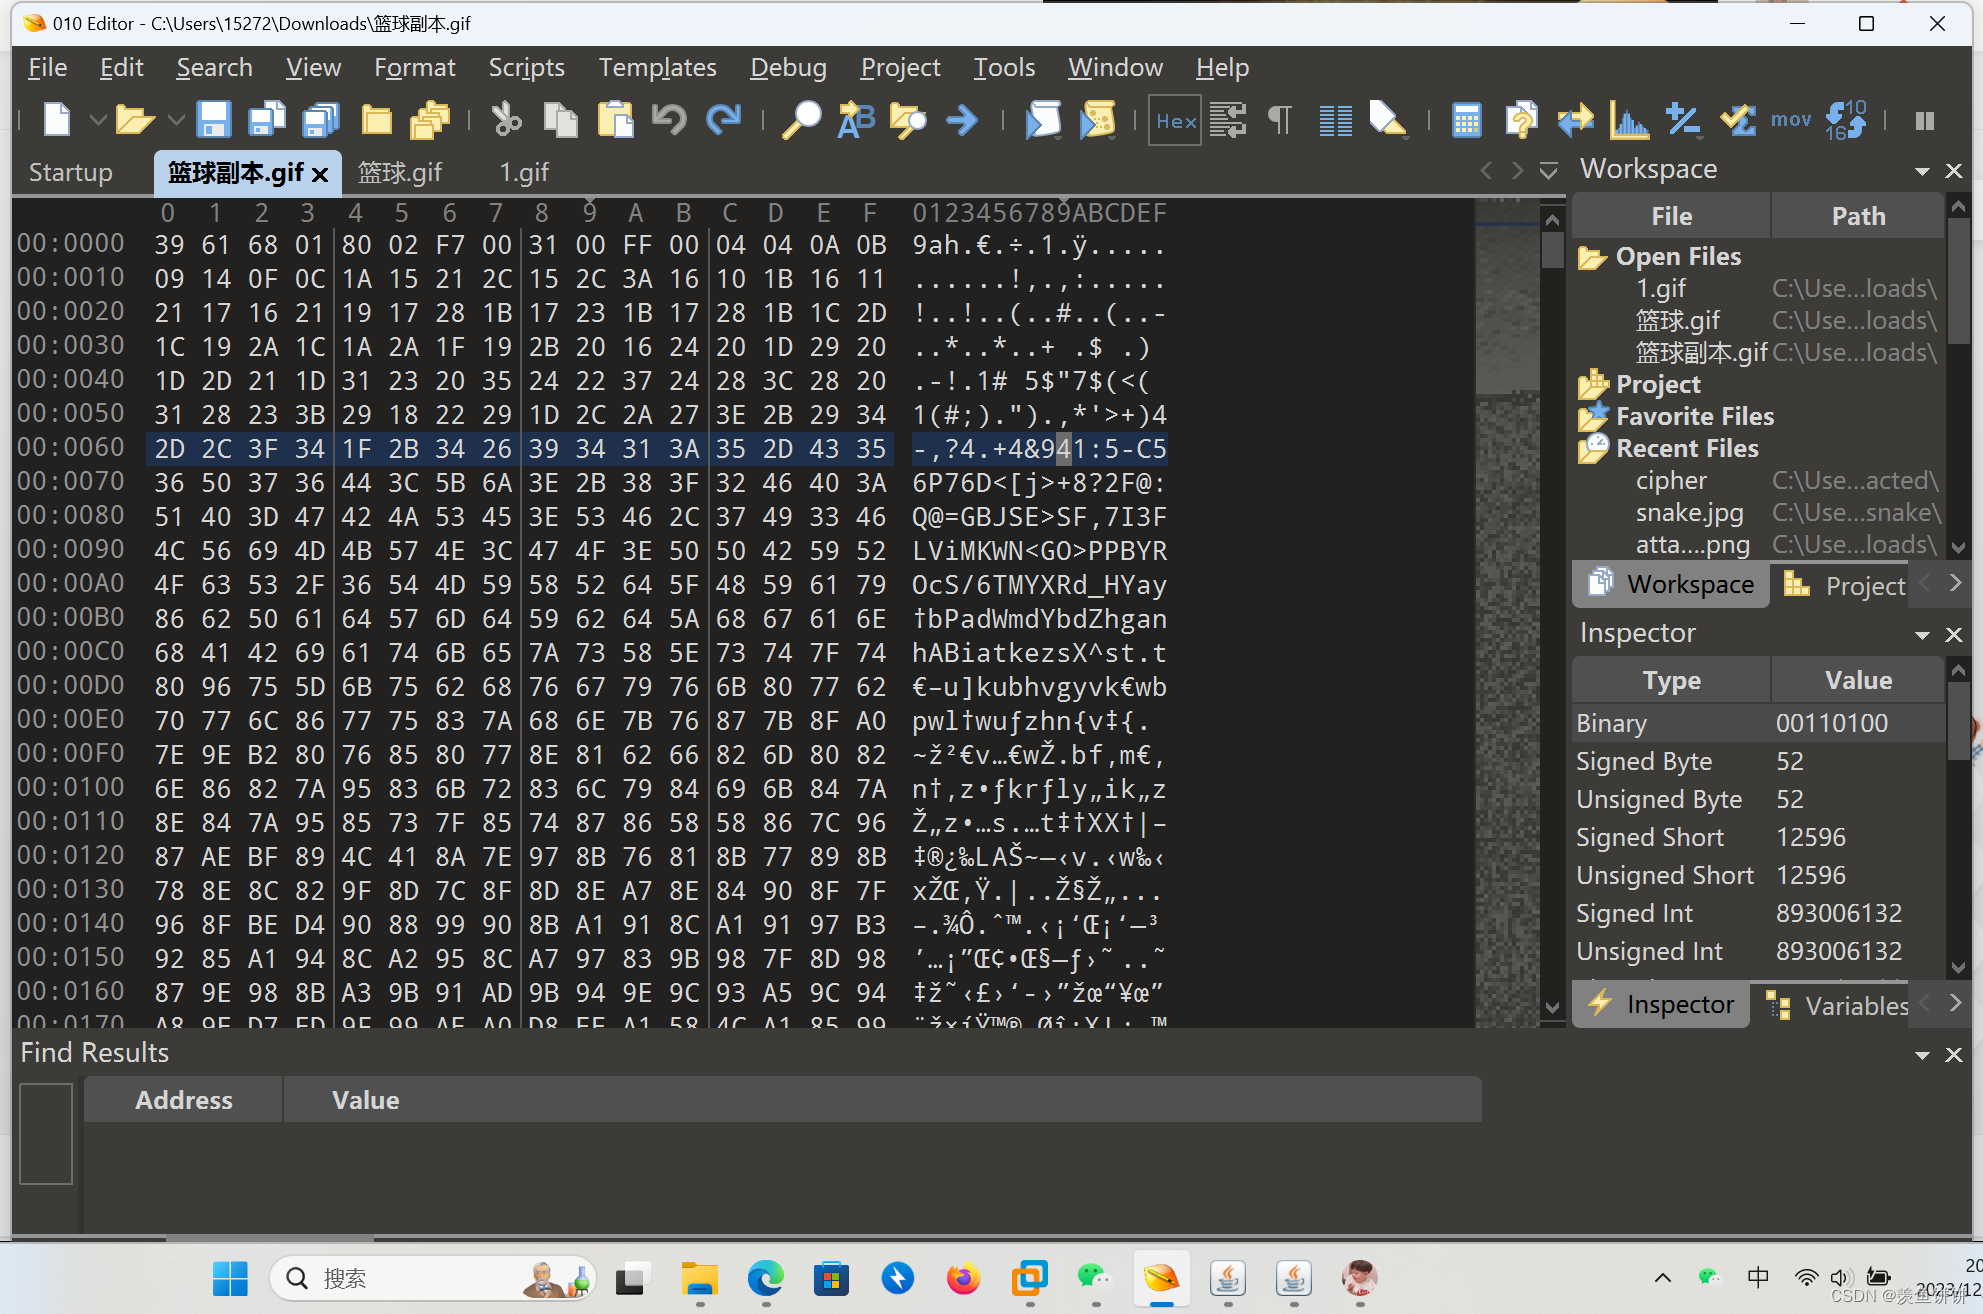Select snake.jpg in Recent Files
1983x1314 pixels.
click(x=1689, y=513)
